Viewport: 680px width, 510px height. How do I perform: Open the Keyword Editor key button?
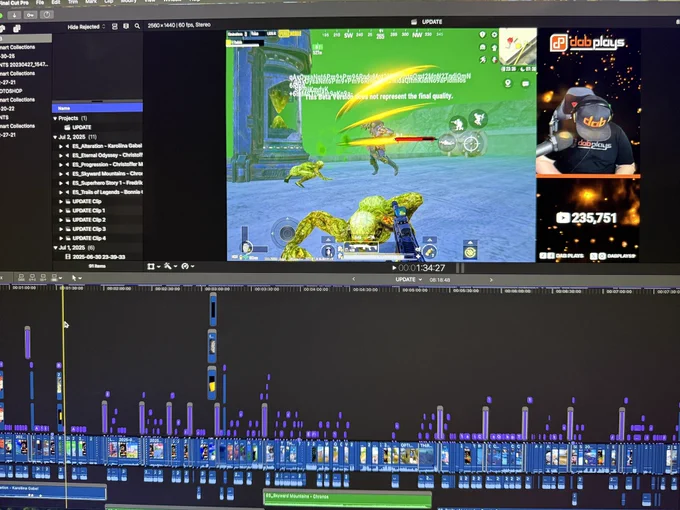pos(30,15)
